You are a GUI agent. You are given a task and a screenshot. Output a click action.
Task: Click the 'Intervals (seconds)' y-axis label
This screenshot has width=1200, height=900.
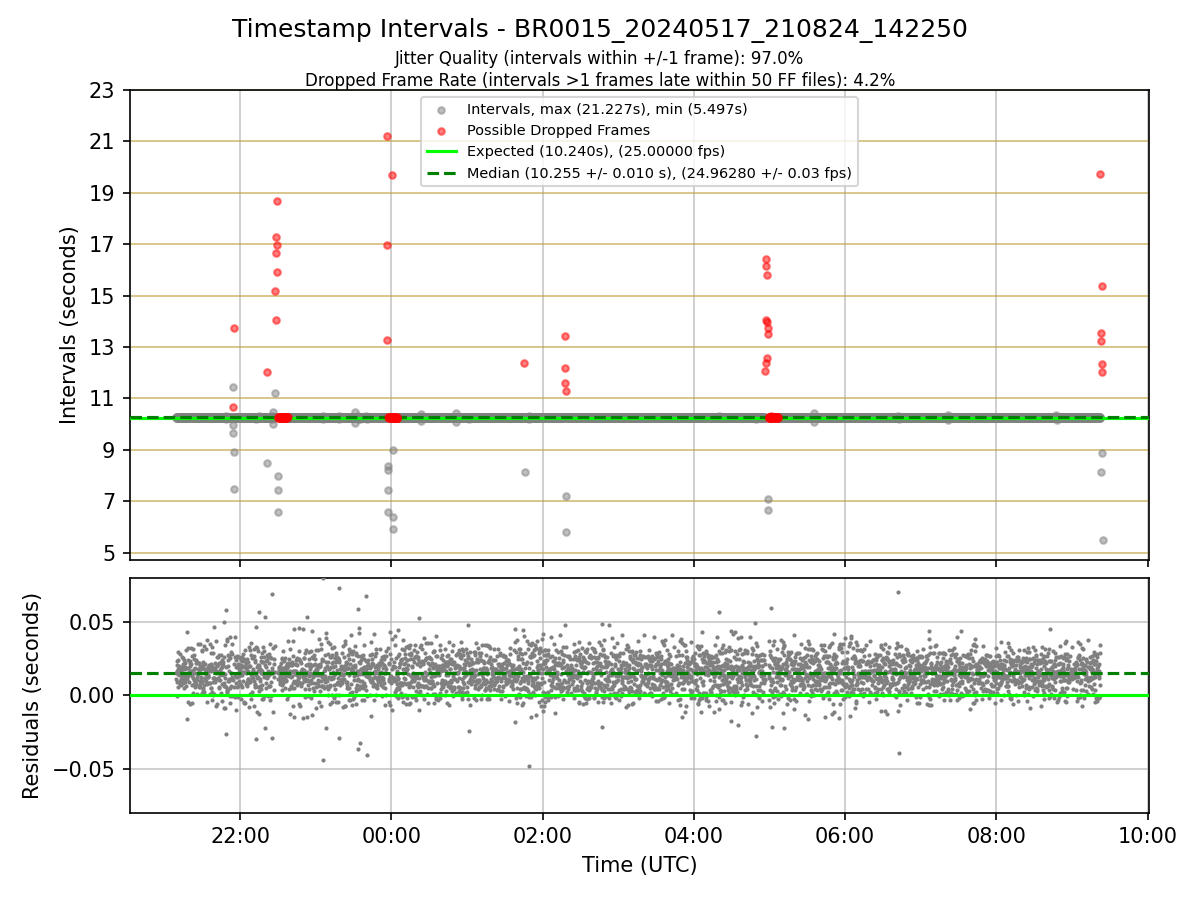(x=68, y=325)
